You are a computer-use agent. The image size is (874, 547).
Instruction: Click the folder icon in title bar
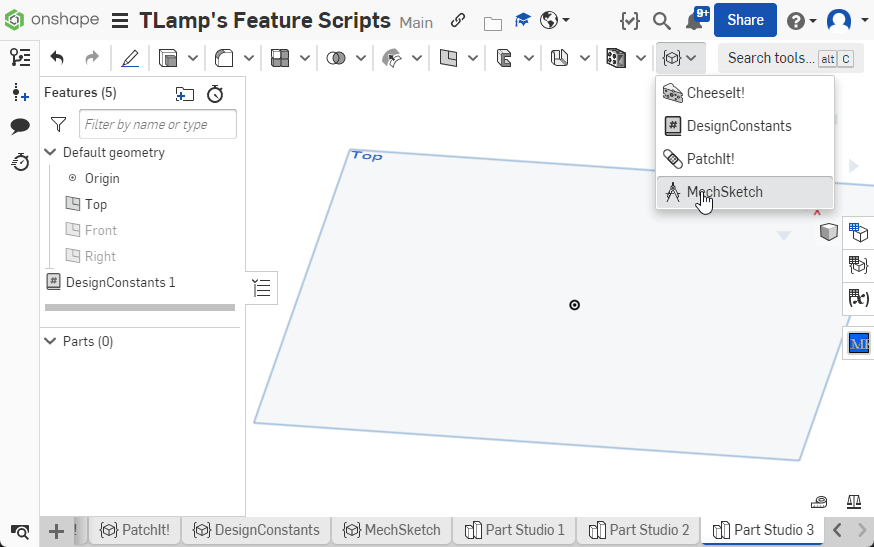tap(492, 23)
